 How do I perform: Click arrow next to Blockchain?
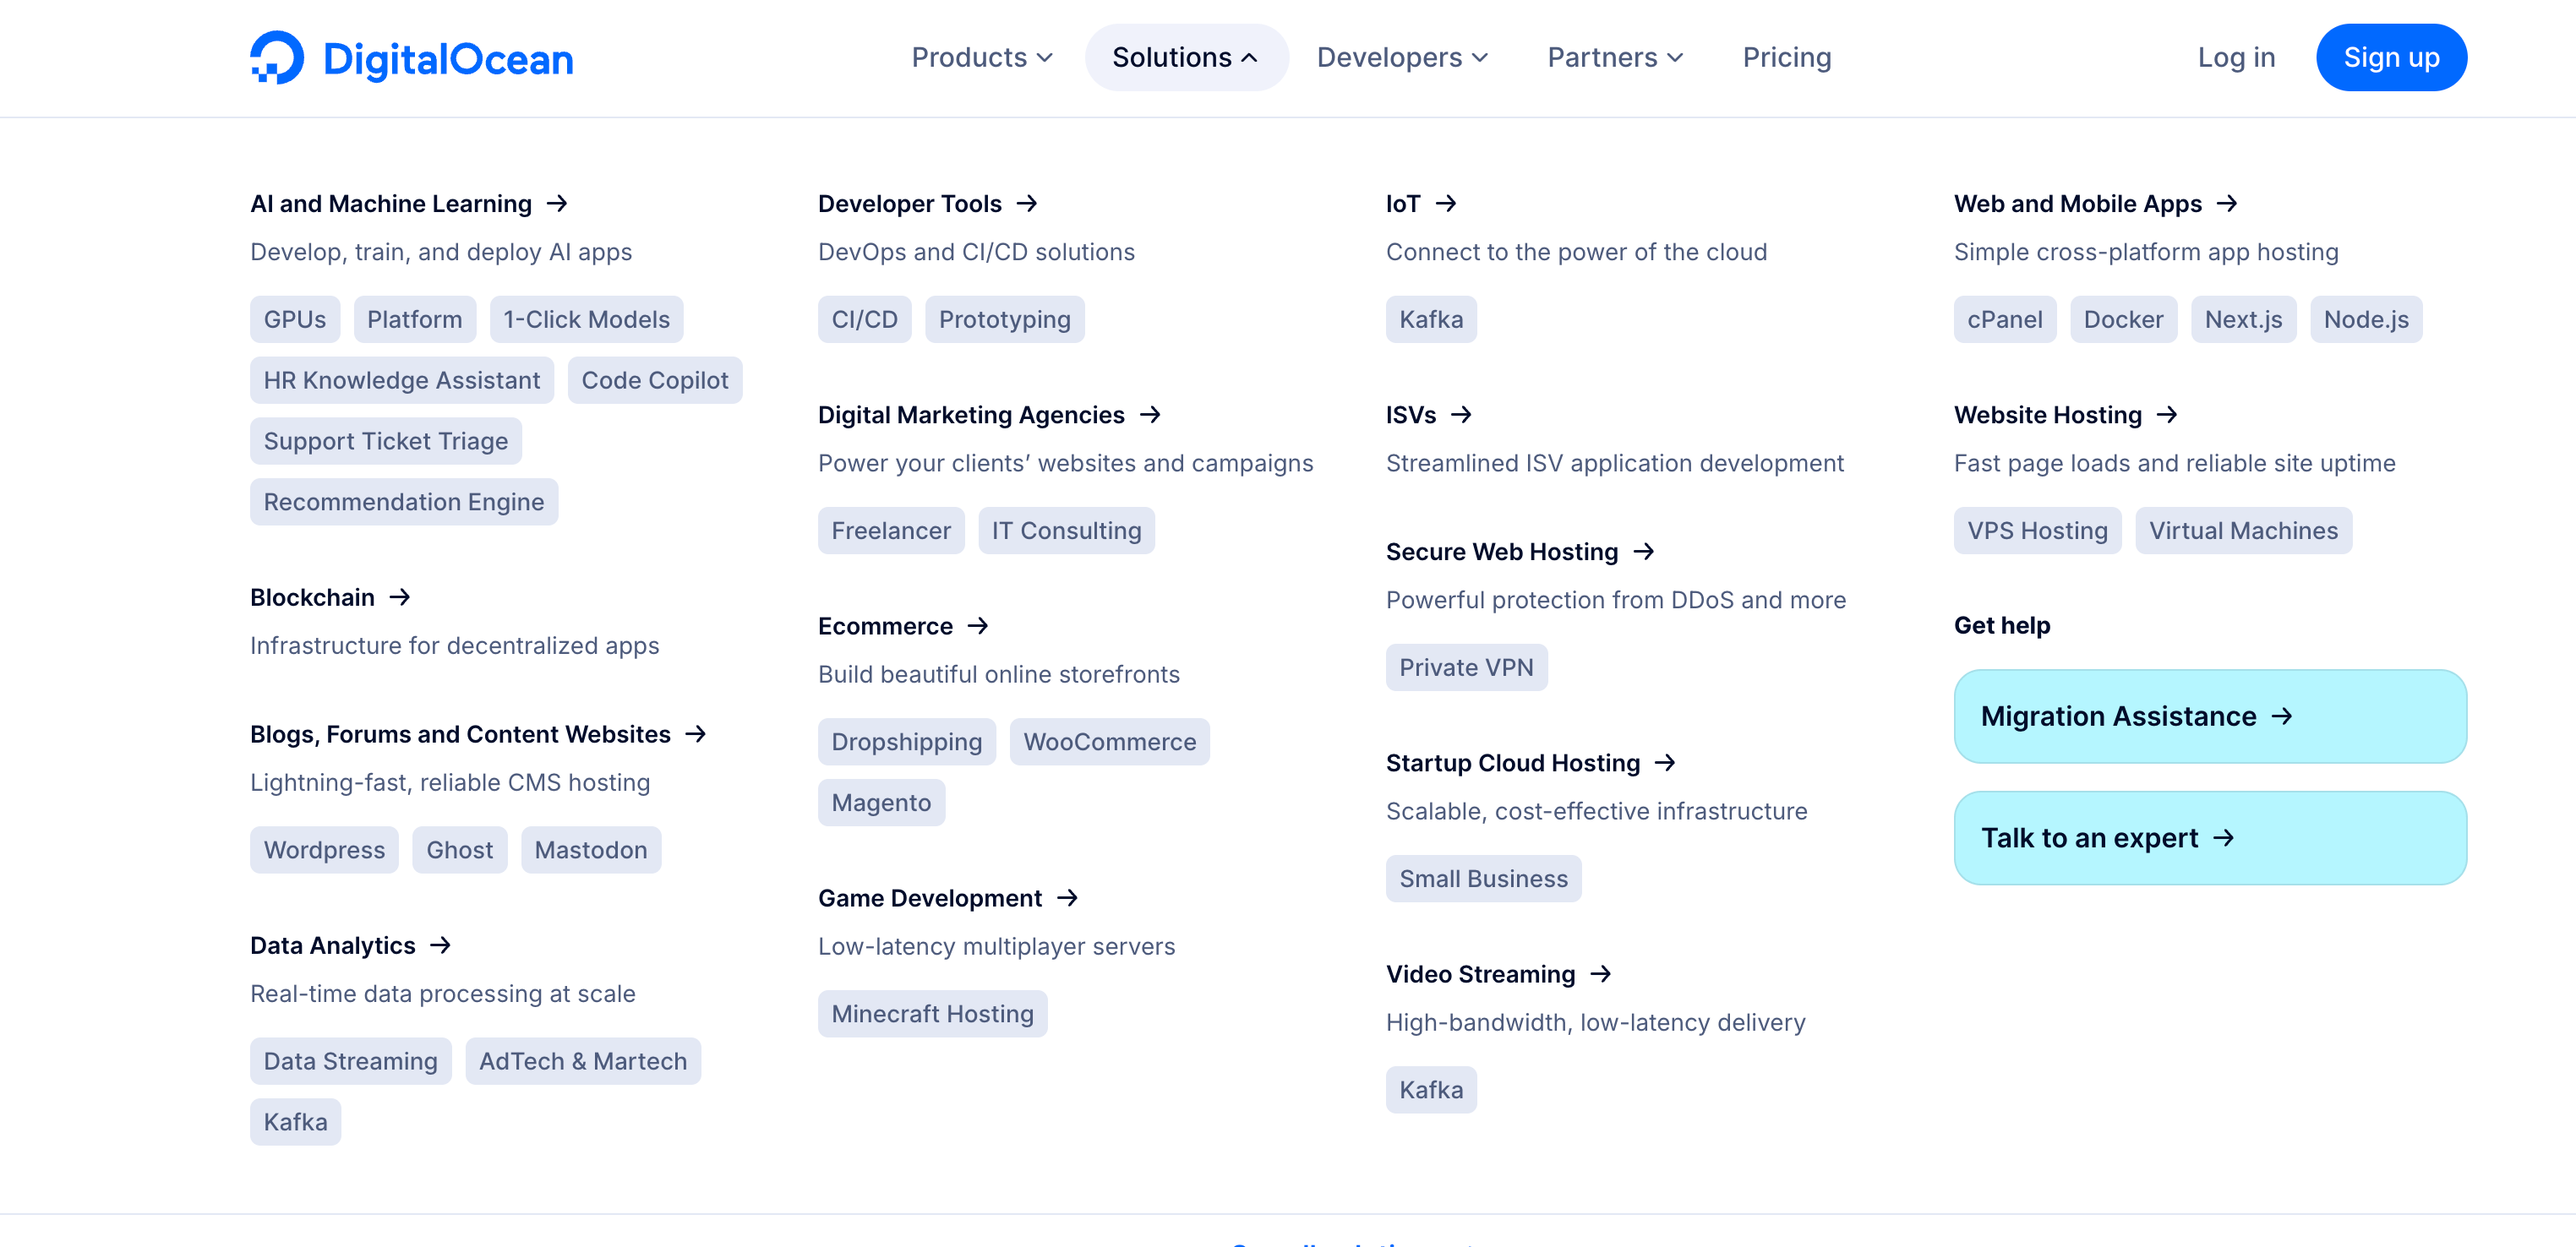[x=400, y=597]
